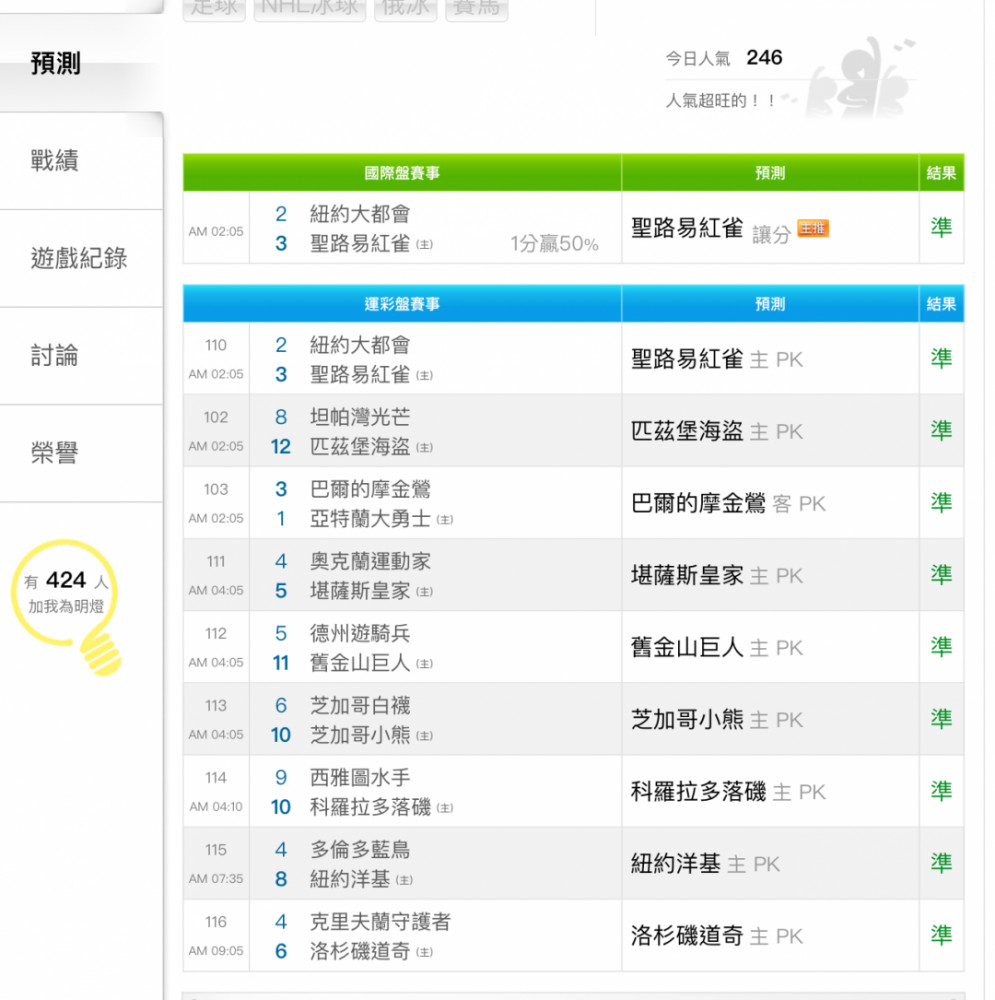Select game number 110
This screenshot has width=995, height=1000.
216,345
